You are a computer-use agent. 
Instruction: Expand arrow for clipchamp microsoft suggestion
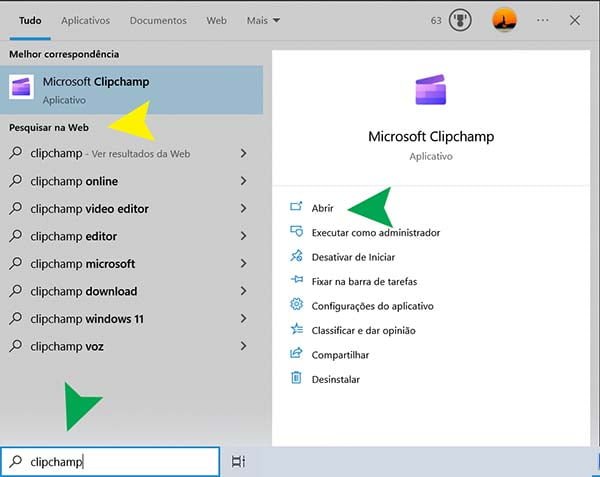[x=243, y=264]
